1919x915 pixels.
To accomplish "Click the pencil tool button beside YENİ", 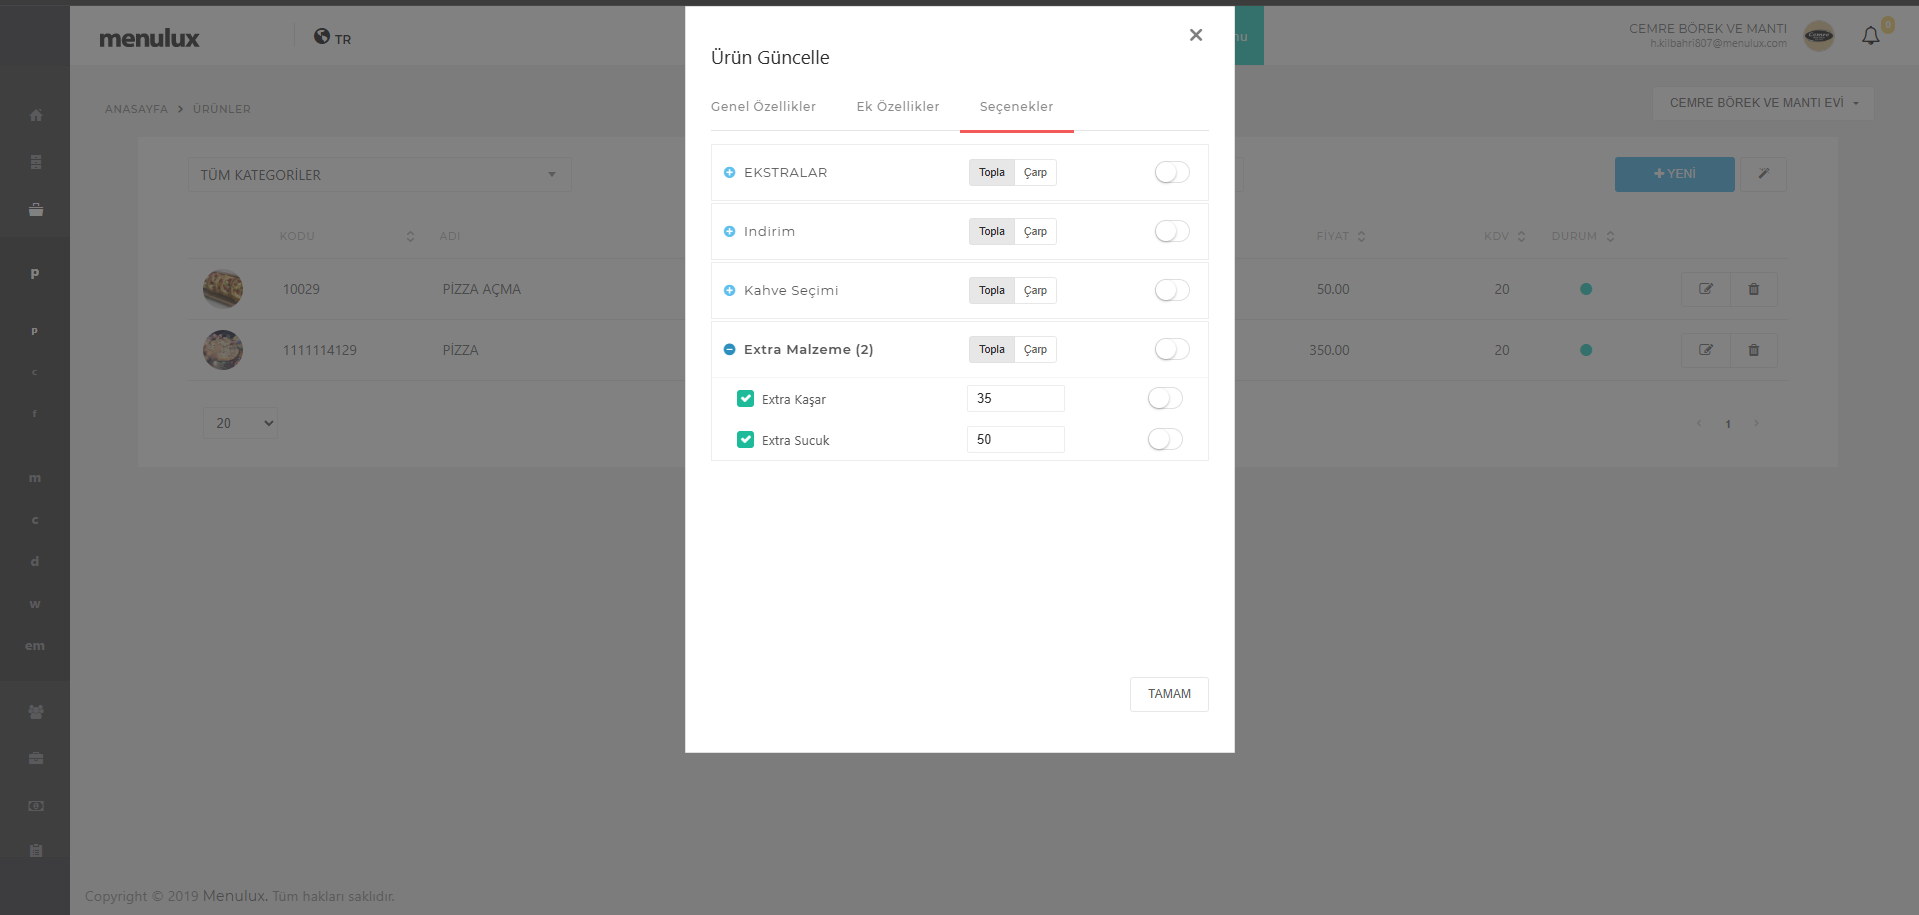I will click(x=1764, y=174).
